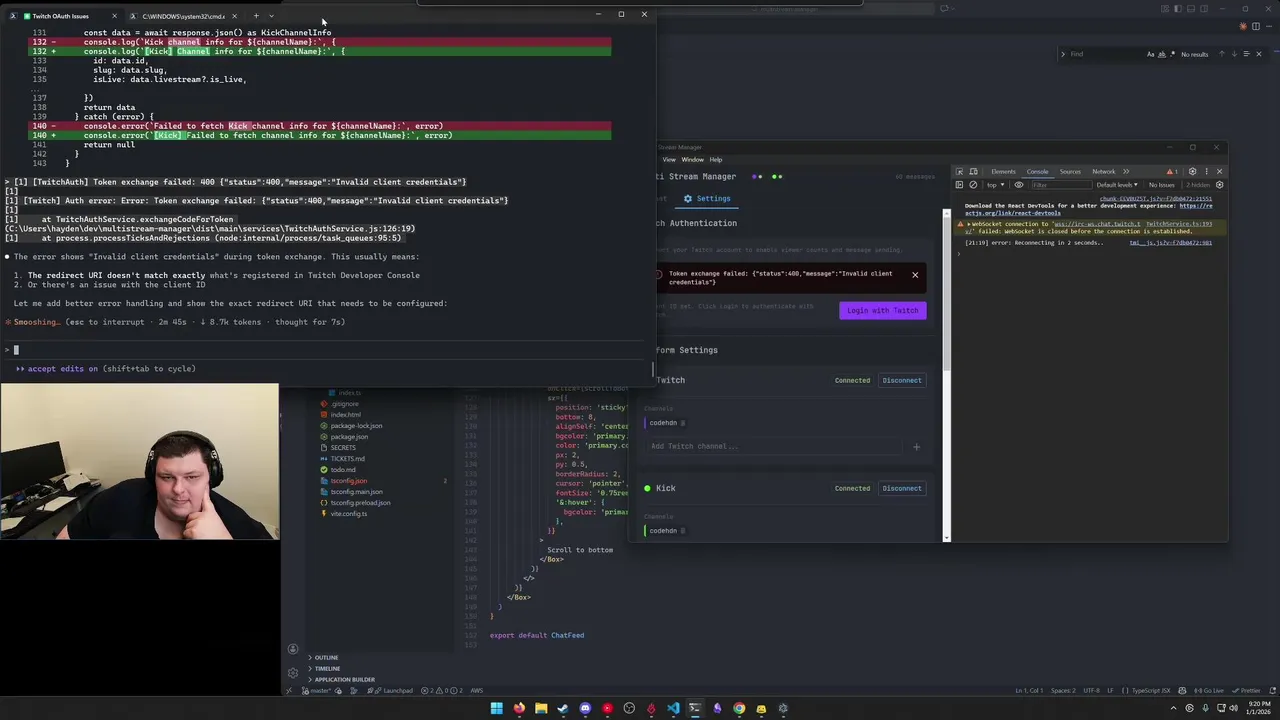Click the plus icon to add Twitch channel
The height and width of the screenshot is (720, 1280).
[x=916, y=447]
